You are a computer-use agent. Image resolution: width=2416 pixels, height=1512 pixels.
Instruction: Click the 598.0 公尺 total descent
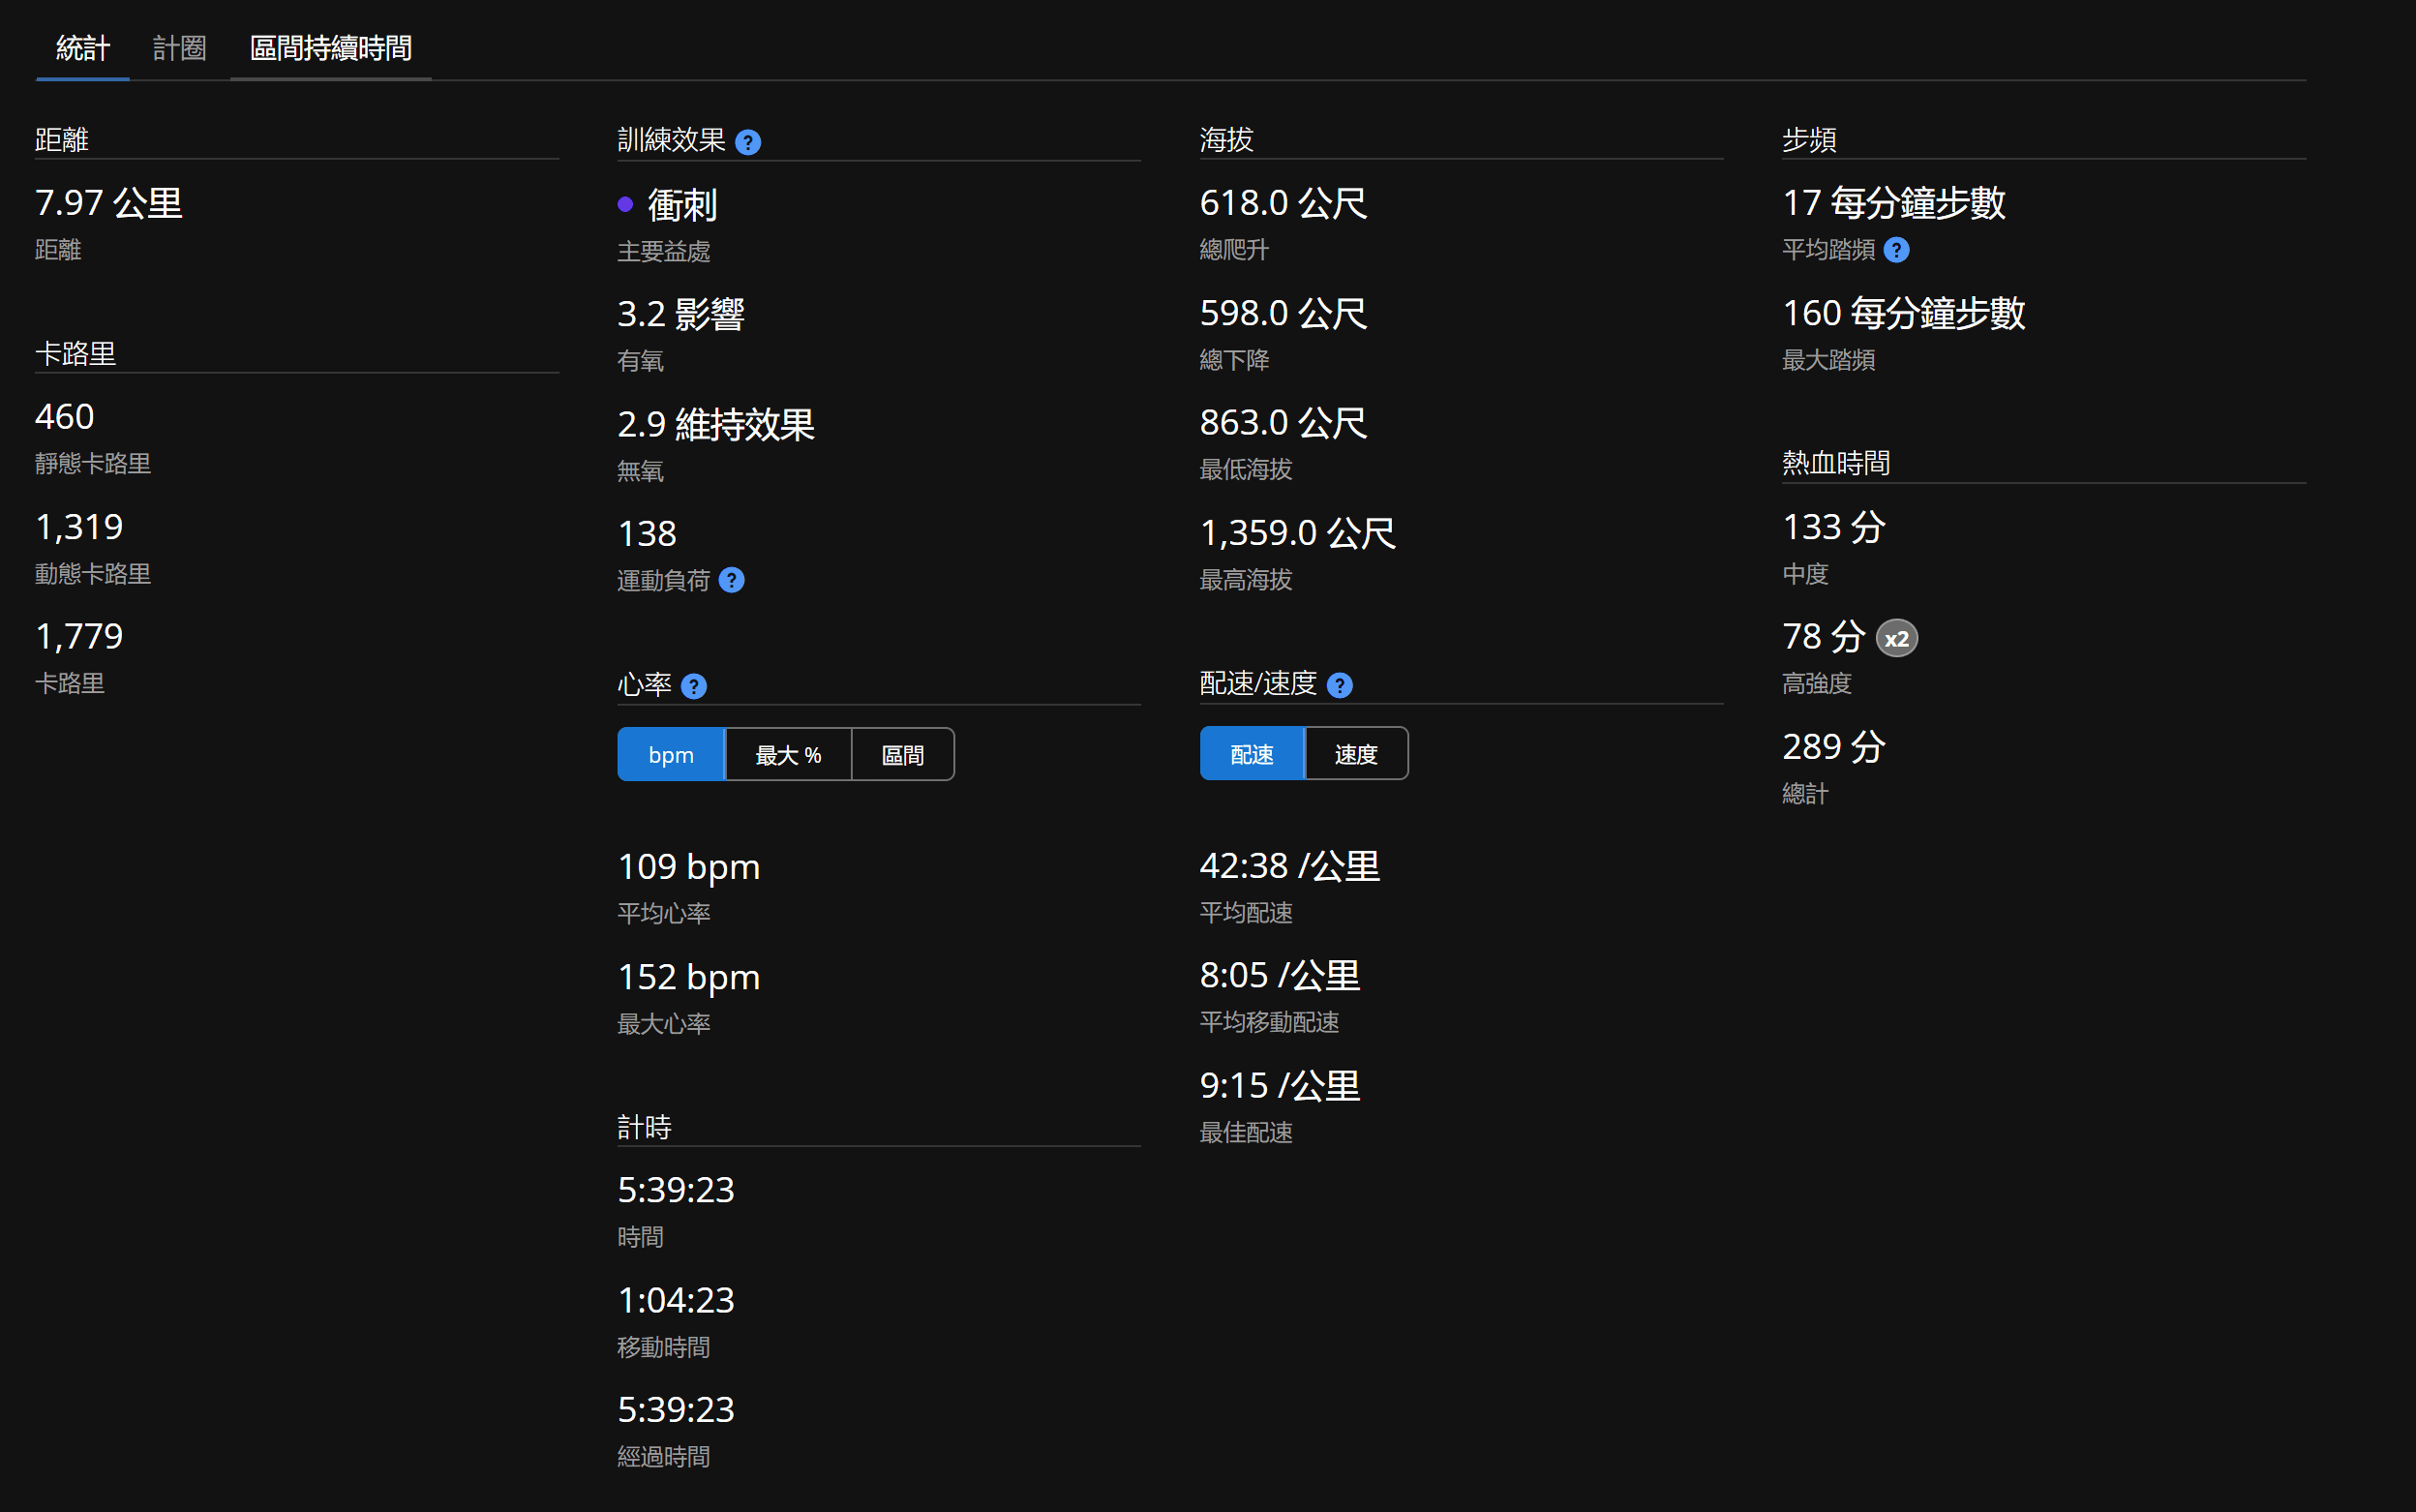click(1283, 313)
